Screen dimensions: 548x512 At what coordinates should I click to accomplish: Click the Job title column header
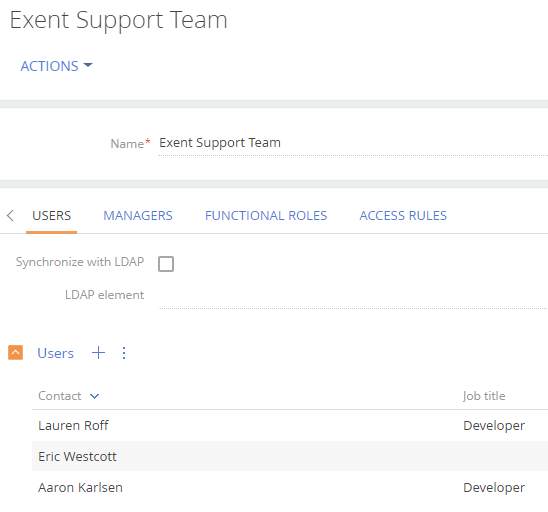[484, 396]
